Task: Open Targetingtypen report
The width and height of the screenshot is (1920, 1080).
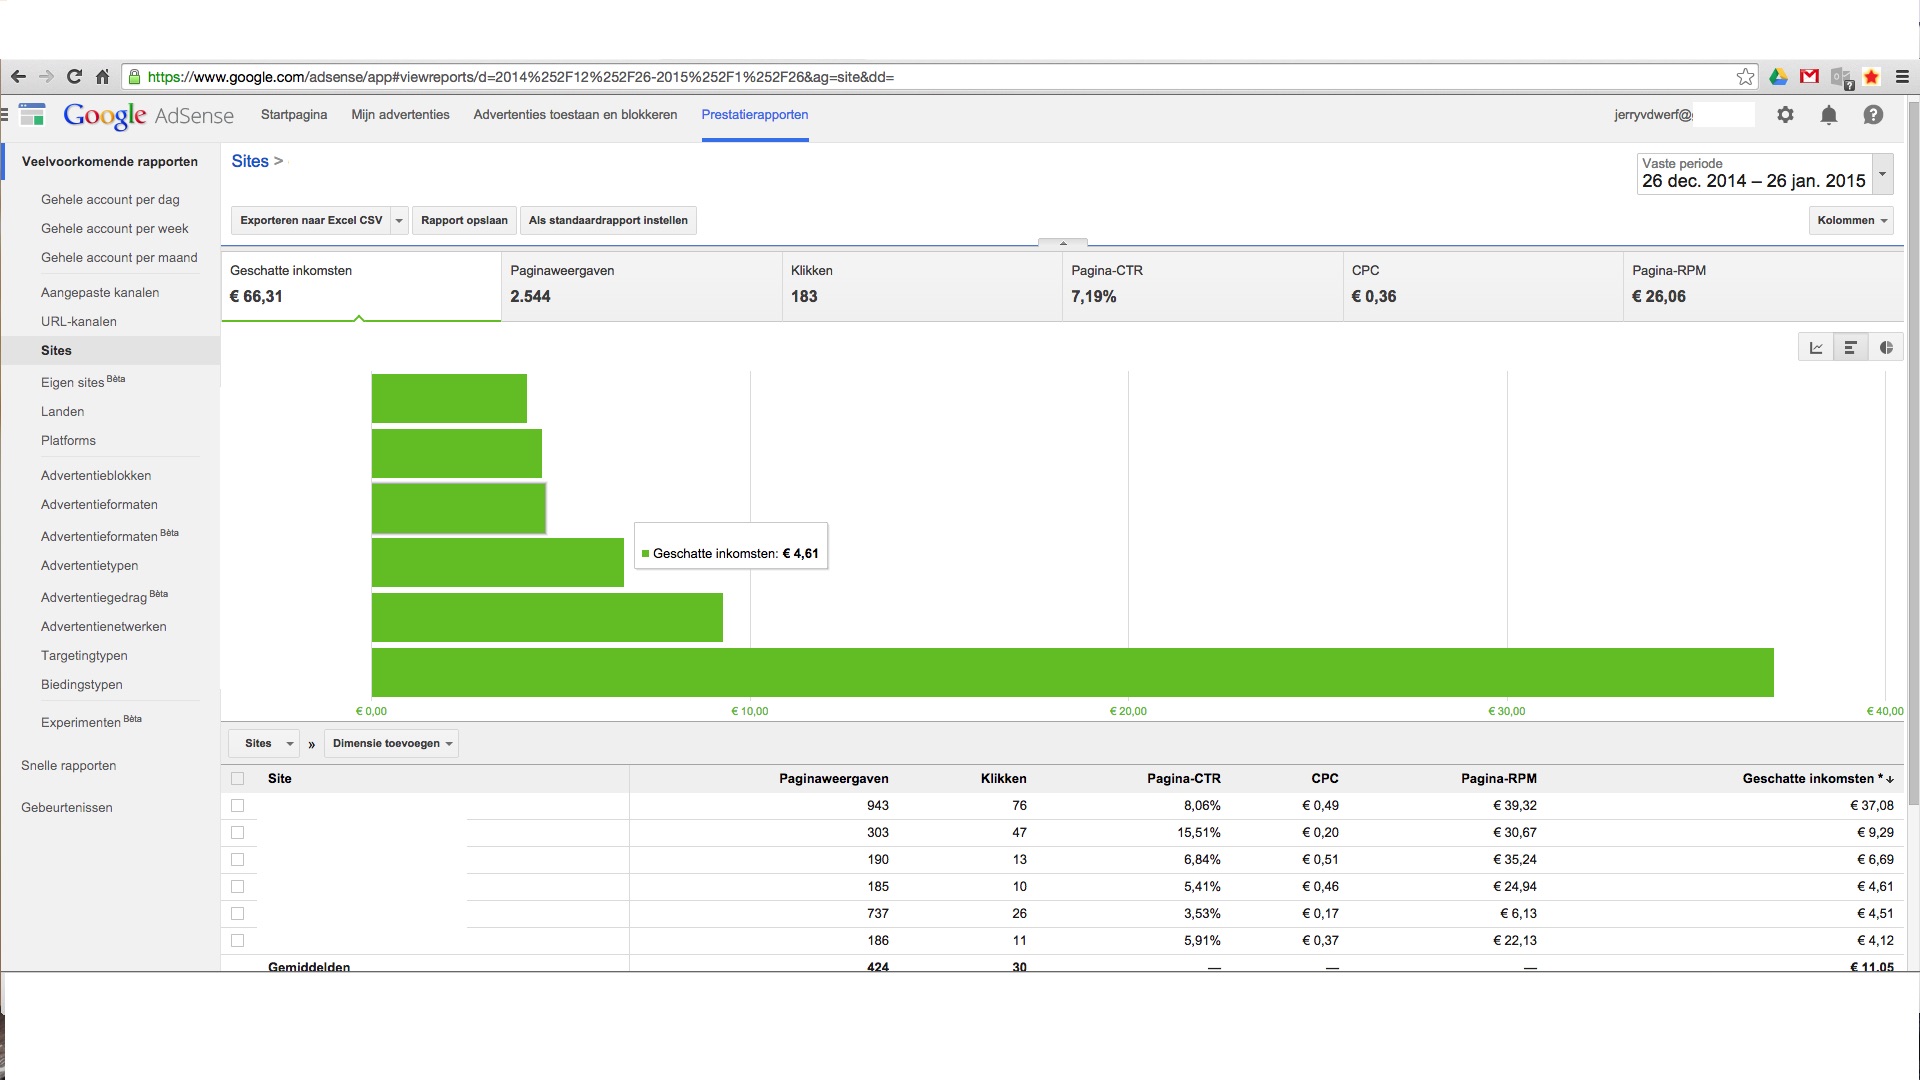Action: coord(84,656)
